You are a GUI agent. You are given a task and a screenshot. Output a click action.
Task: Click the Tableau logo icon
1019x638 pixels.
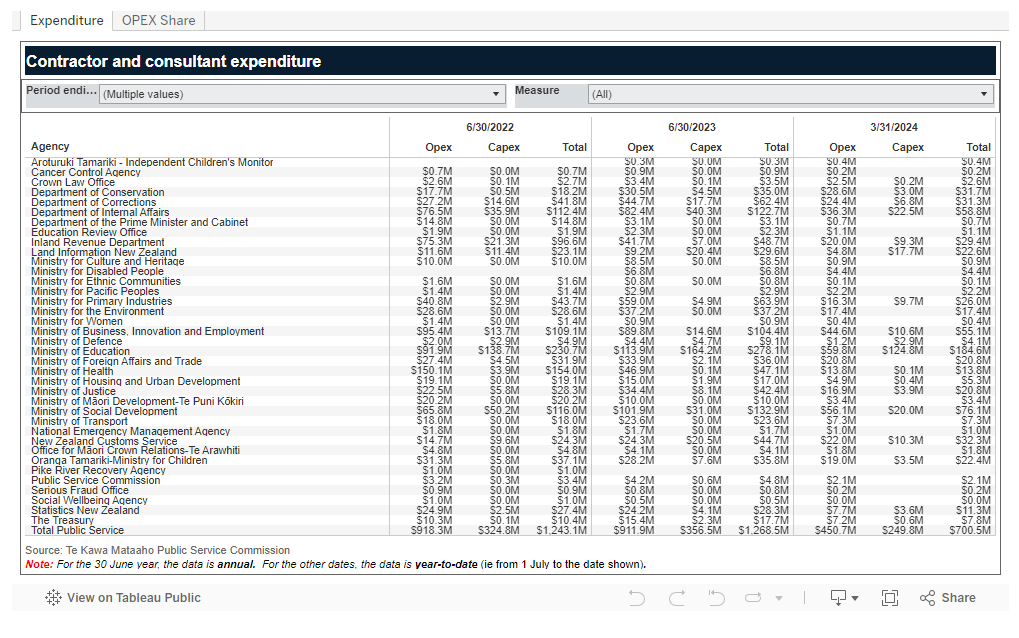(53, 598)
